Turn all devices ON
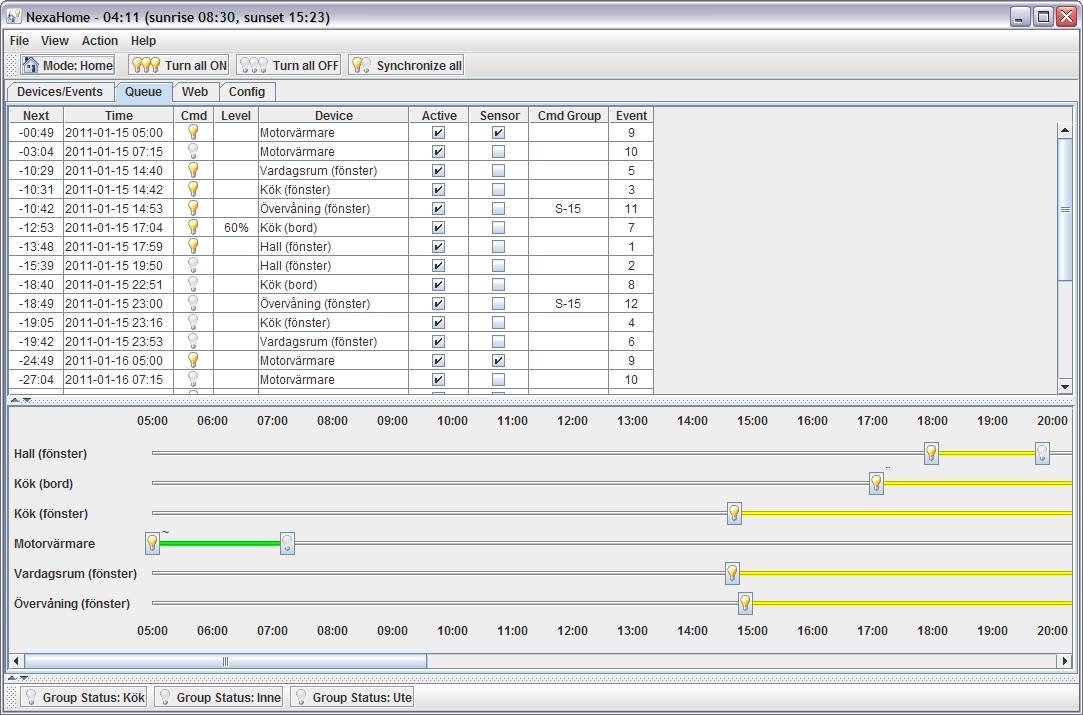The image size is (1083, 715). point(179,66)
